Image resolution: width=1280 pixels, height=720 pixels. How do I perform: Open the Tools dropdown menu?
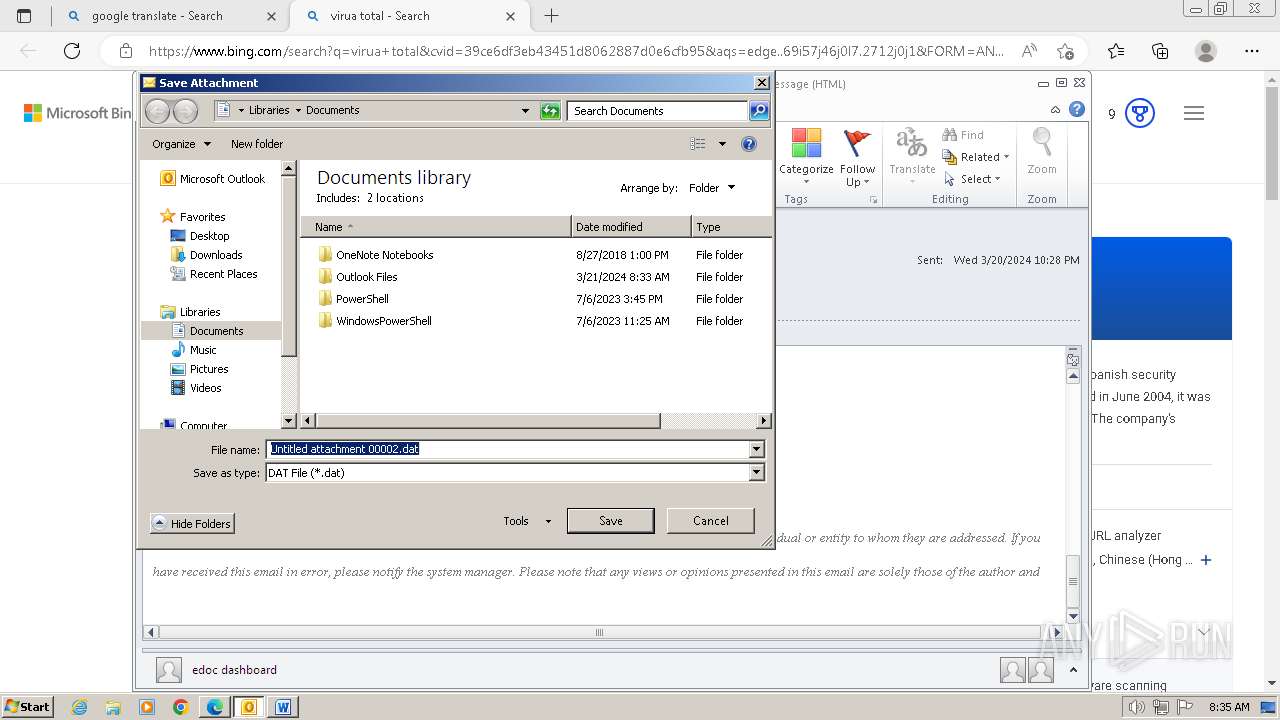[x=527, y=521]
